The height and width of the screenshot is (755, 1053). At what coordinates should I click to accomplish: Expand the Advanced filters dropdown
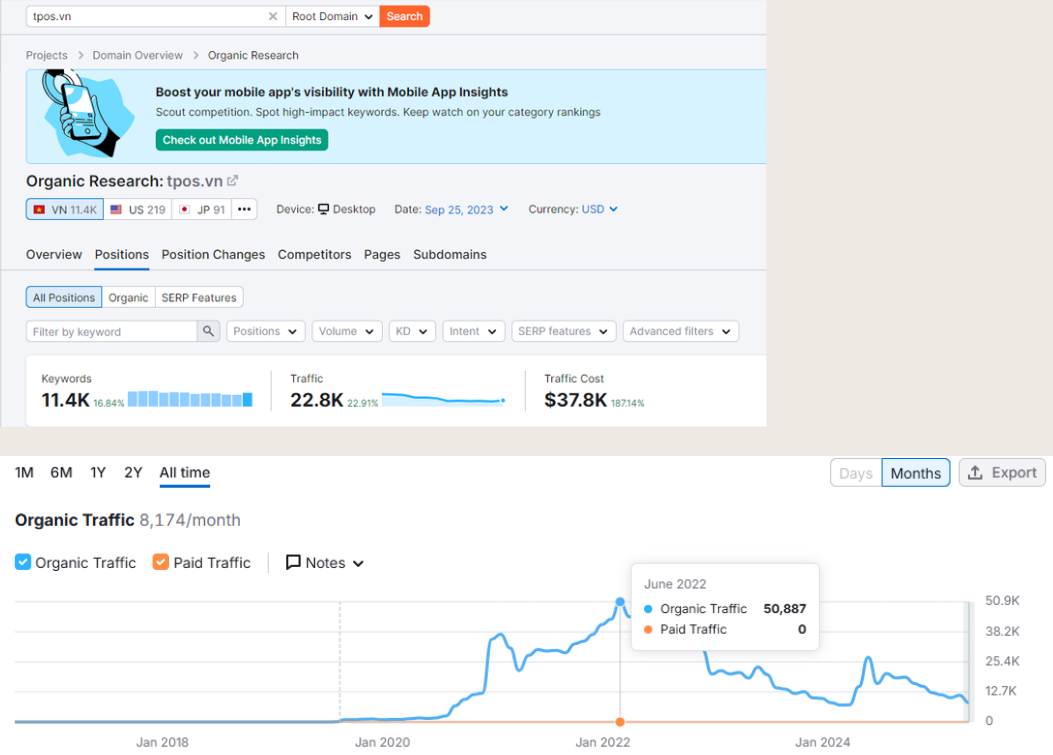coord(680,331)
